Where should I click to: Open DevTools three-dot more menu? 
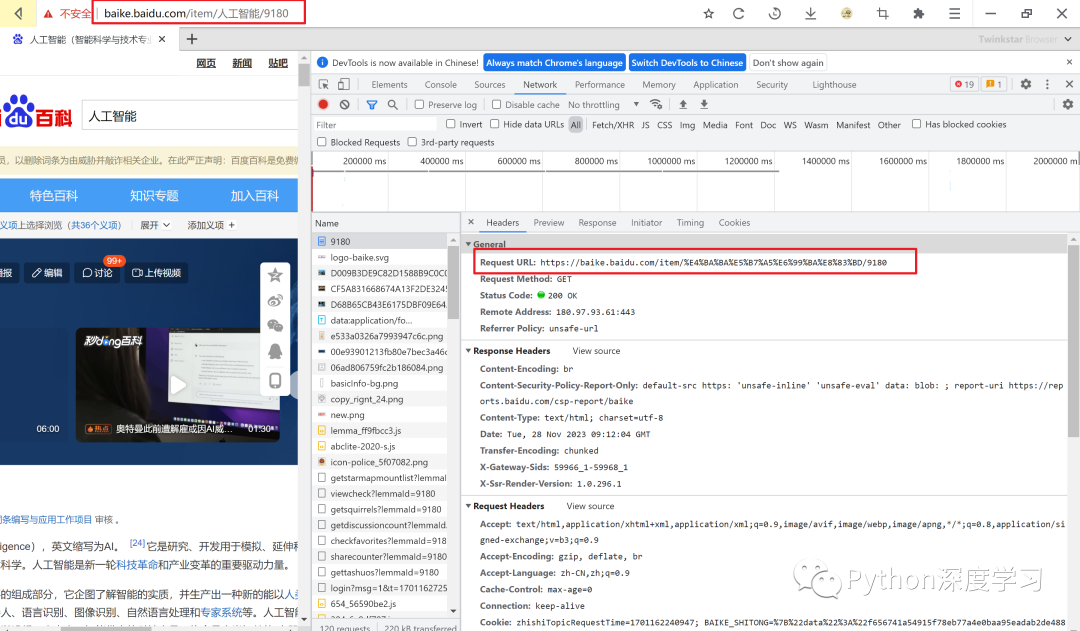pyautogui.click(x=1047, y=84)
